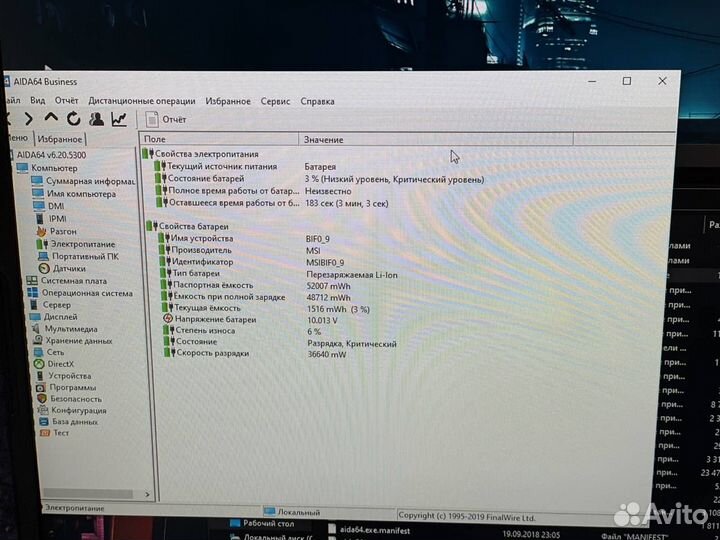Screen dimensions: 720x540
Task: Open Имя компьютера tree item
Action: (81, 194)
